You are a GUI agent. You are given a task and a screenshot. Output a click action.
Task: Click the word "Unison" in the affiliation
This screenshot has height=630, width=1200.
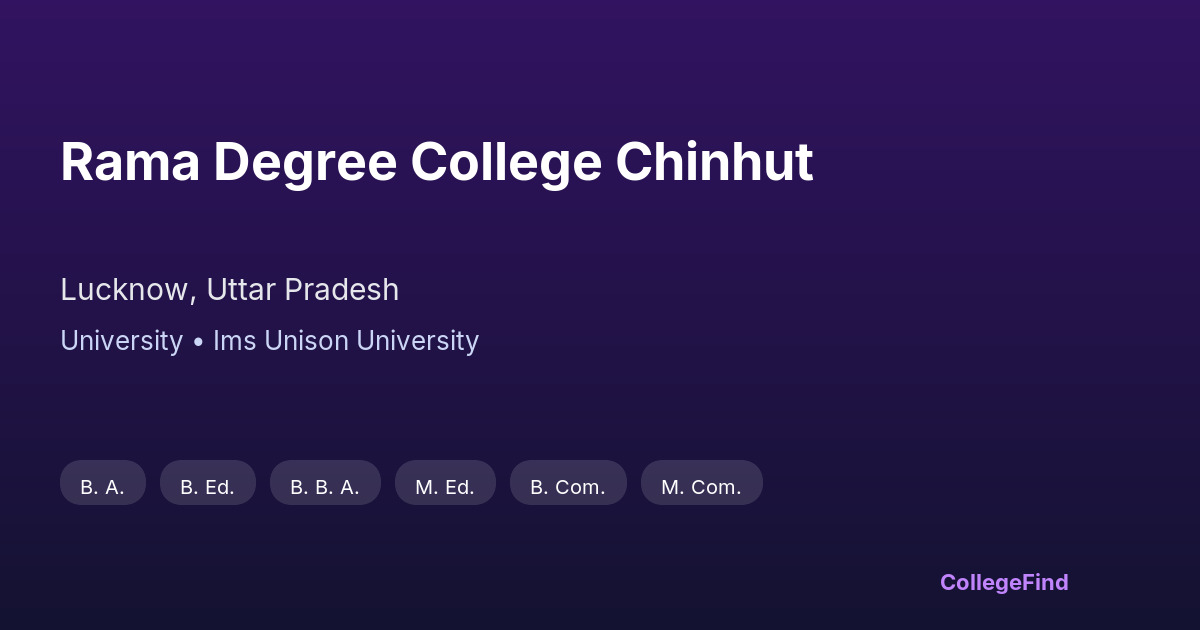[306, 341]
